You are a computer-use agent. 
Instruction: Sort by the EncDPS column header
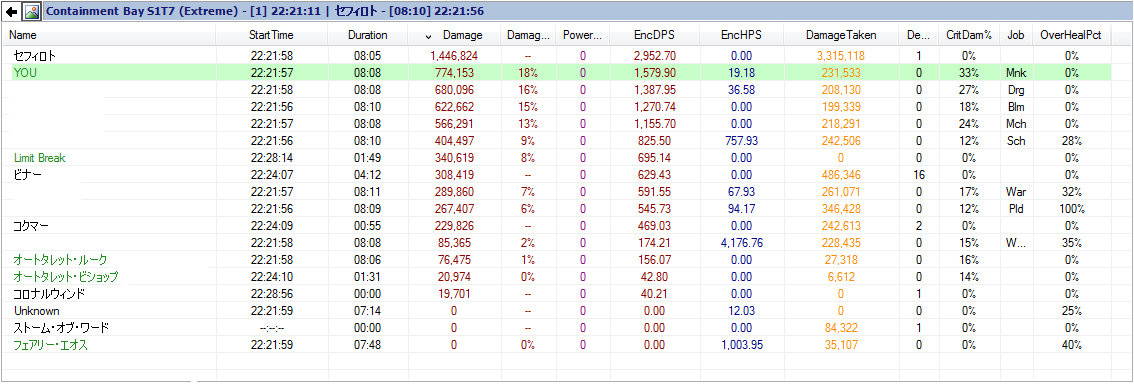coord(655,35)
